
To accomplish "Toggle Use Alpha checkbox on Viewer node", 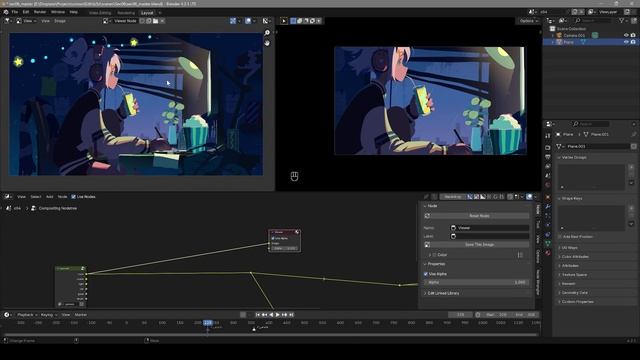I will tap(273, 238).
